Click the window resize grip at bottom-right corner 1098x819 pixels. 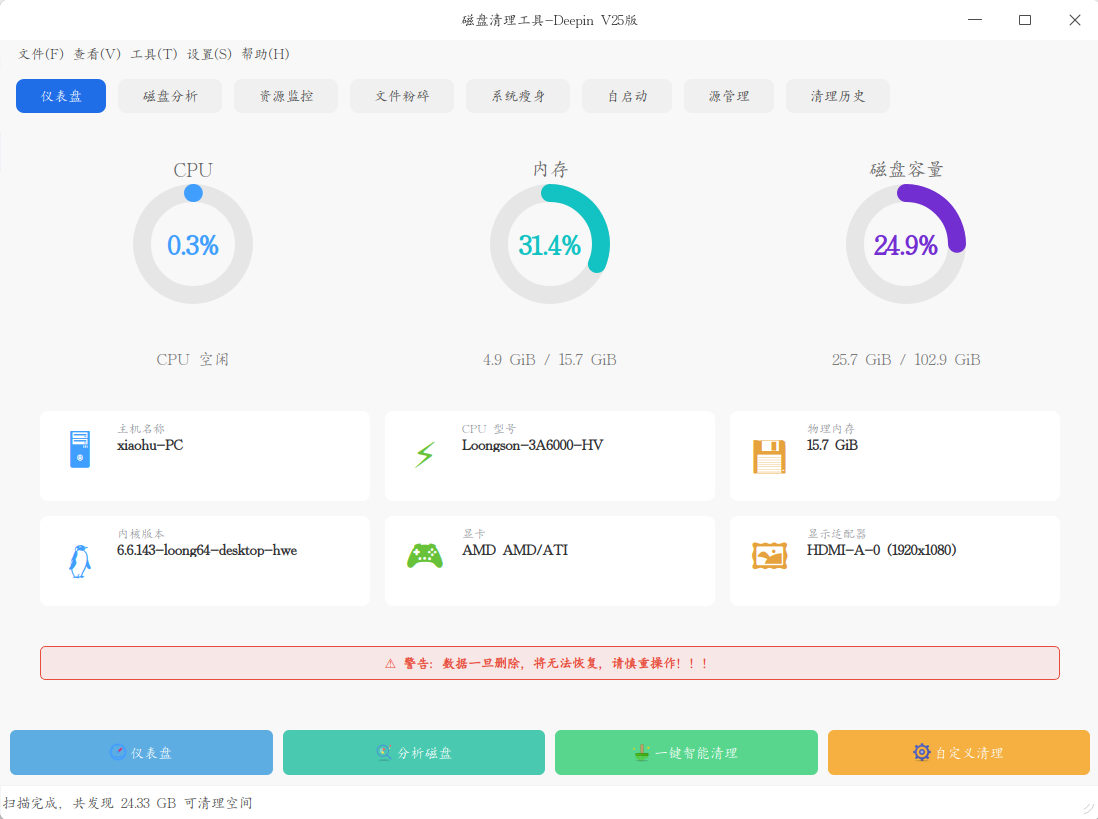[1089, 810]
